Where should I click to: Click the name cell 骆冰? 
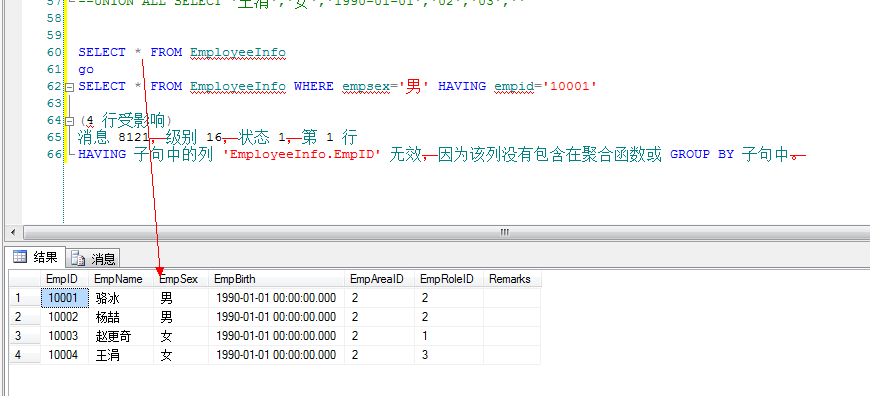click(x=121, y=298)
